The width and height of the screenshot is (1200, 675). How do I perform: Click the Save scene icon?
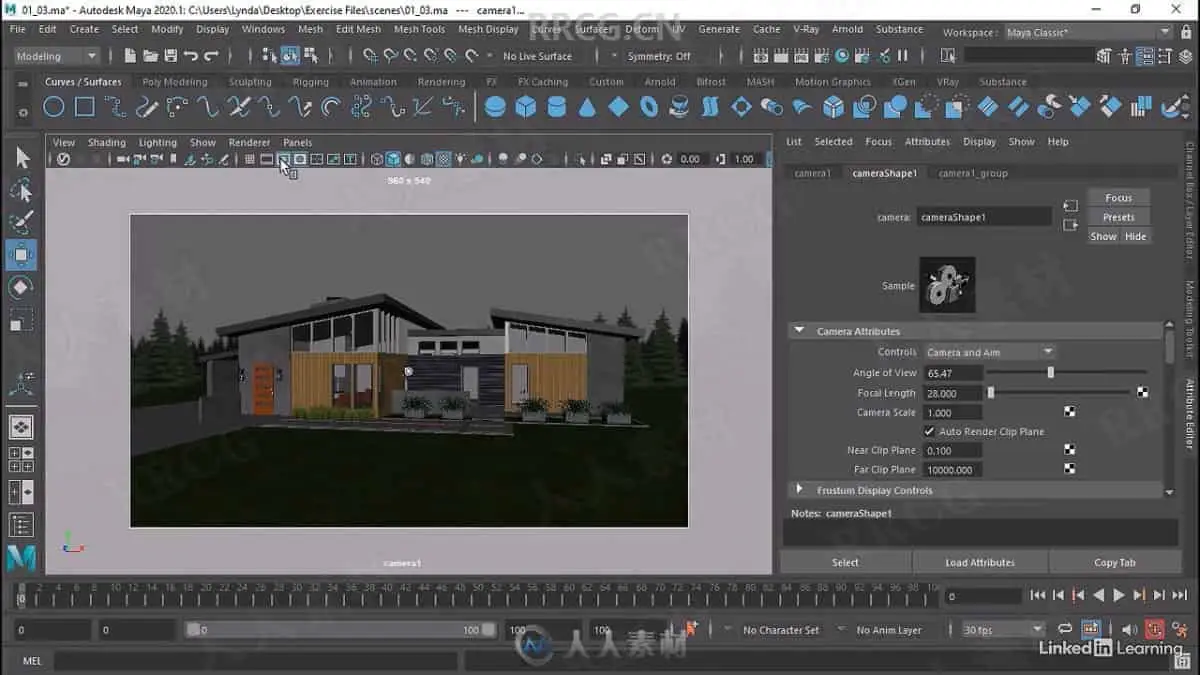pos(170,56)
